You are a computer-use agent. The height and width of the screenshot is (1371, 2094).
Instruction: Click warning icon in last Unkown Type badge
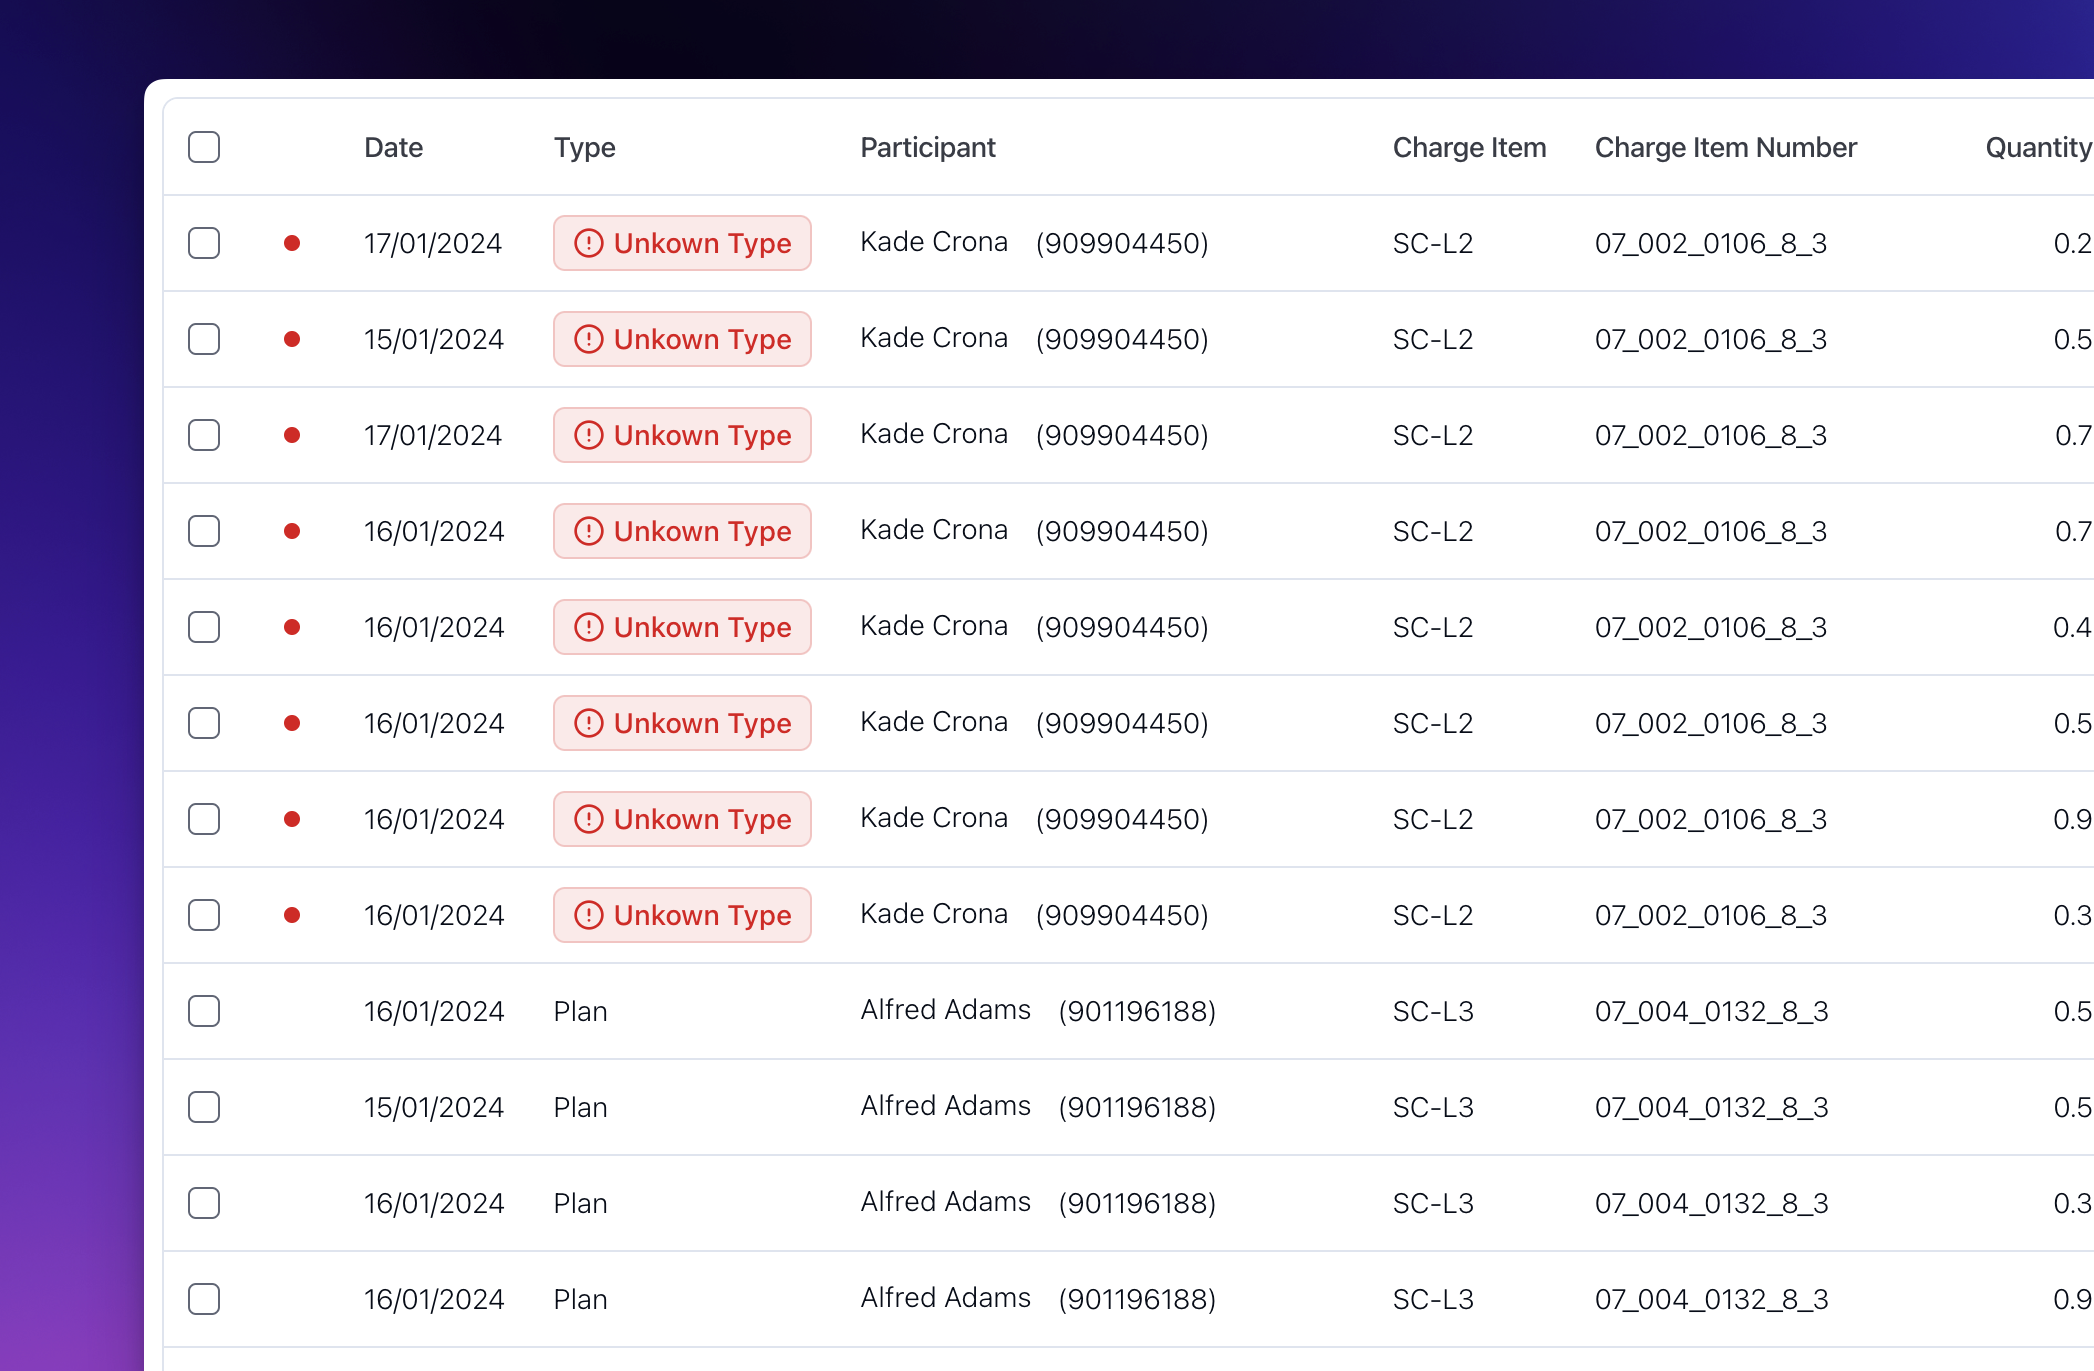(589, 915)
